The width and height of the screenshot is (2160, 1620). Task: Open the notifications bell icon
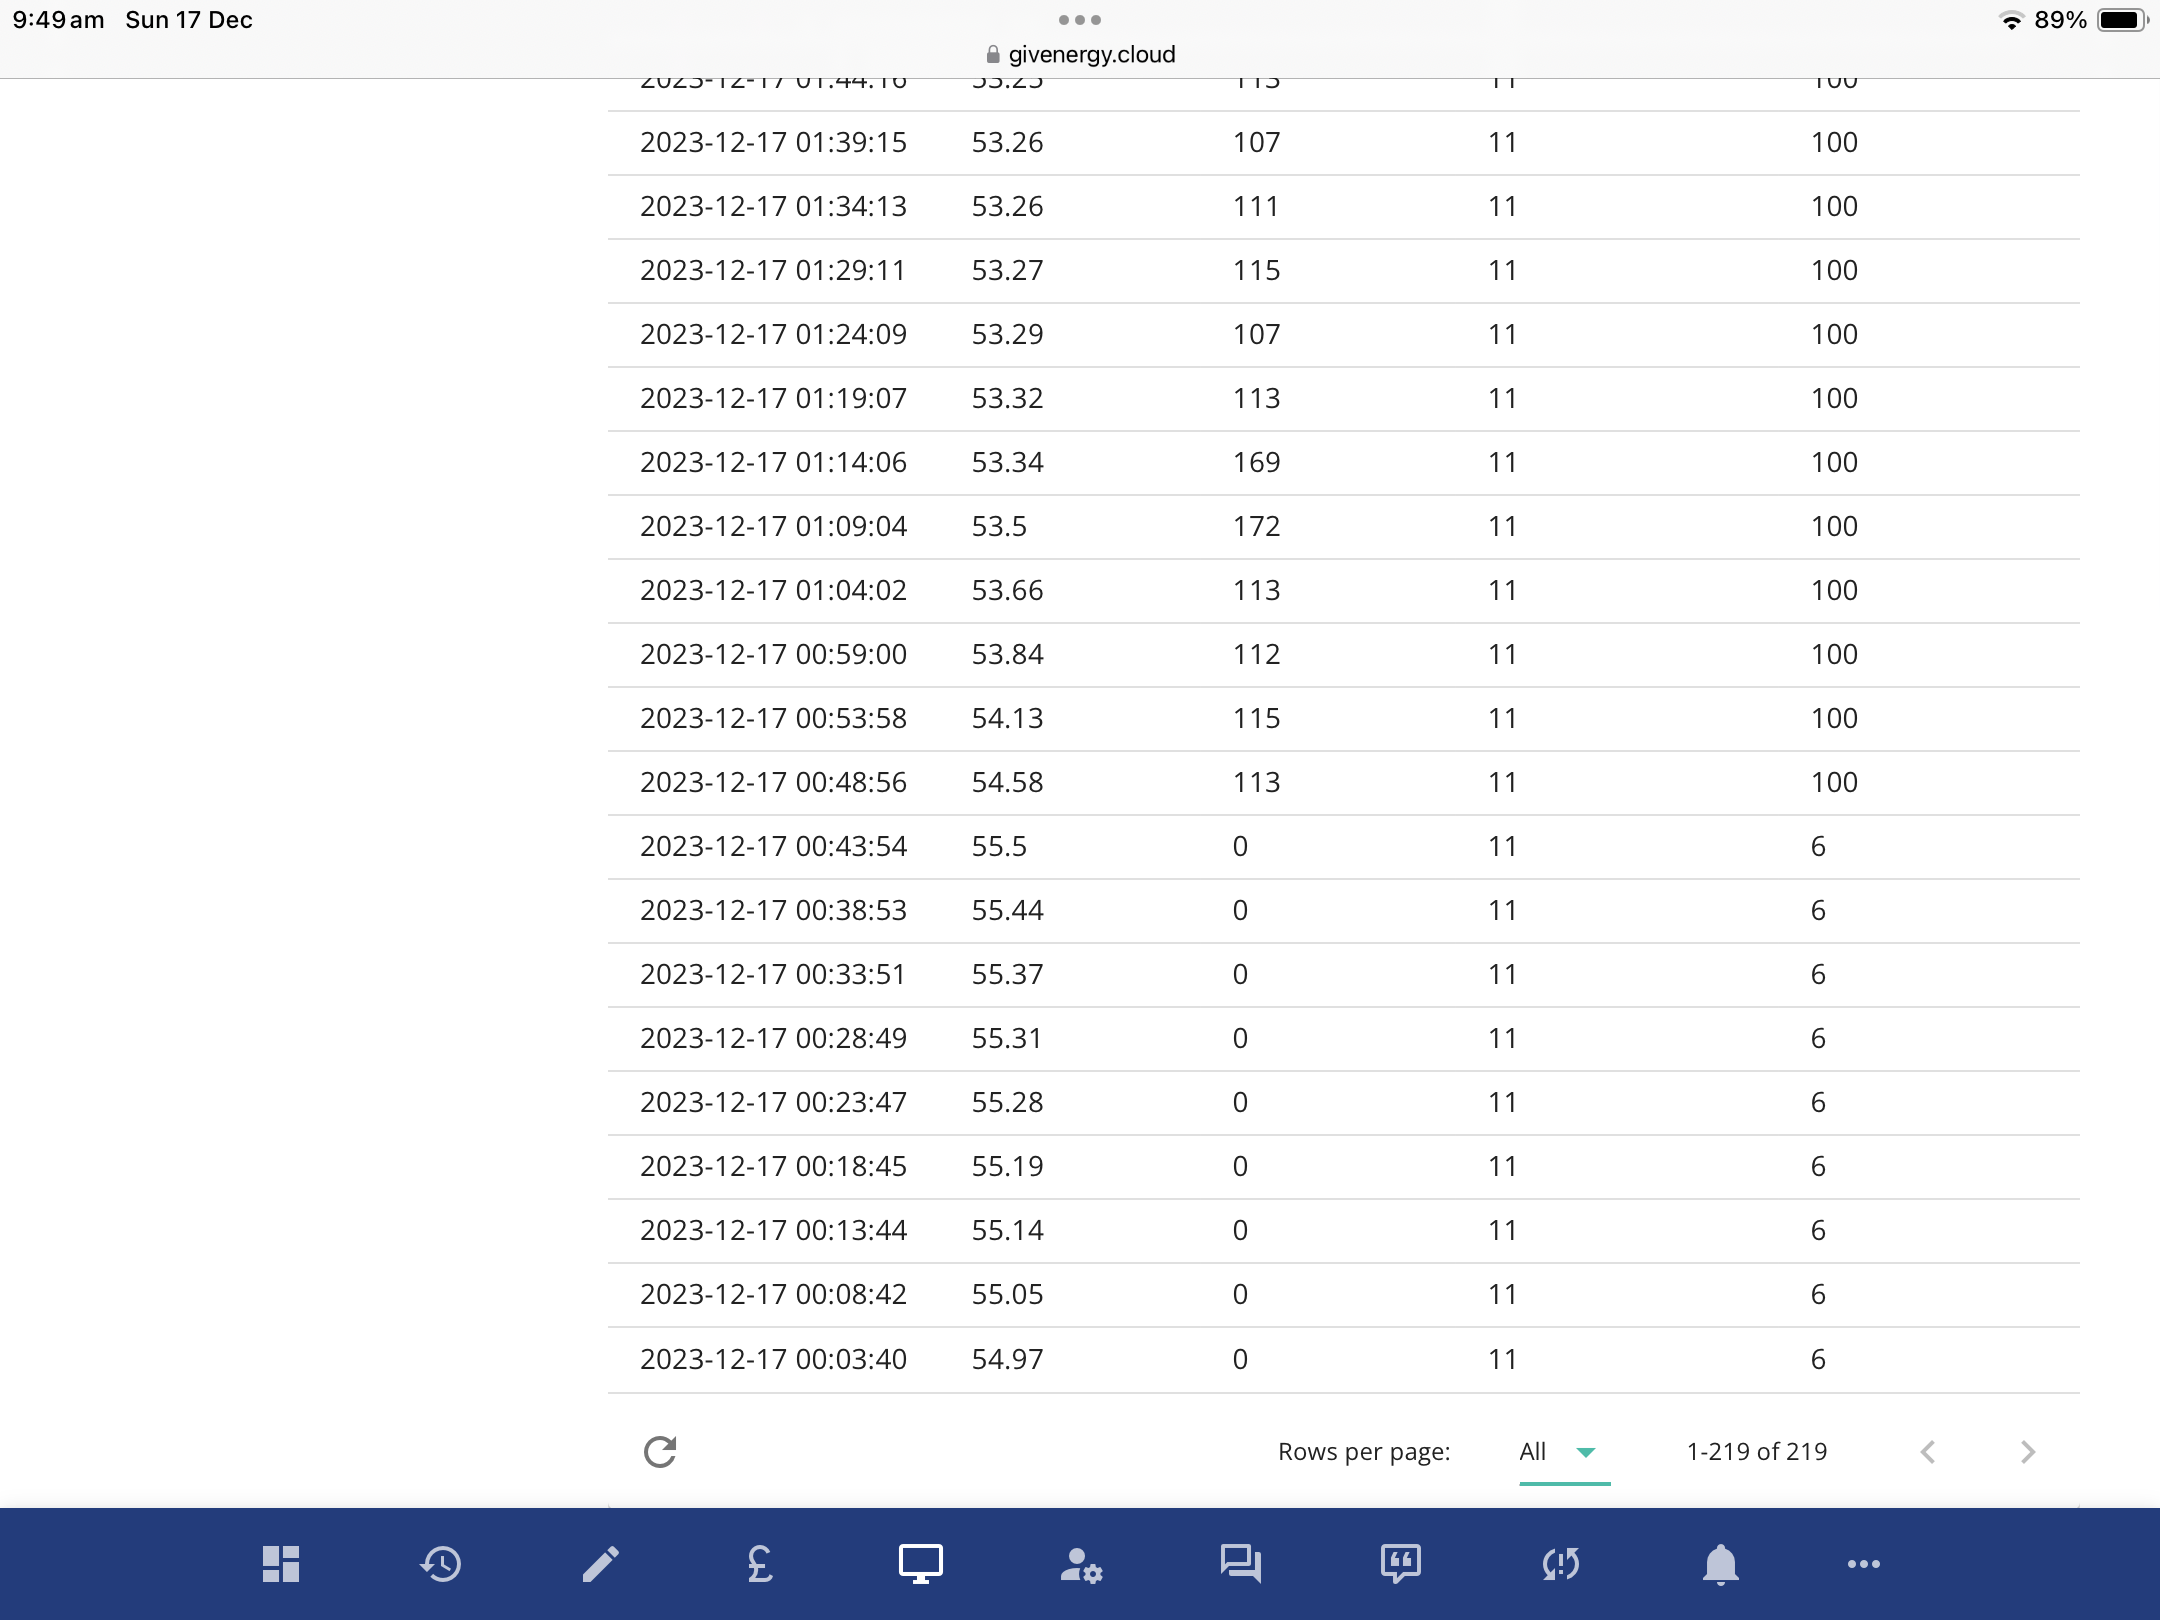[1720, 1564]
